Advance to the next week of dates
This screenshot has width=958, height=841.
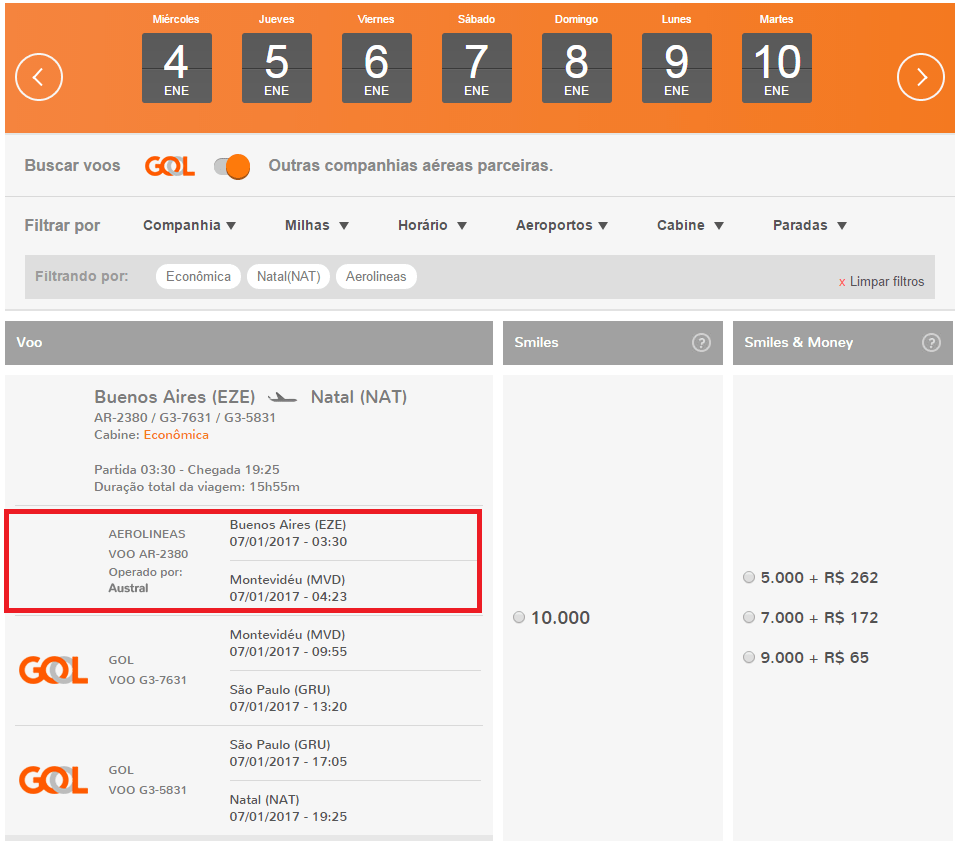click(x=921, y=77)
